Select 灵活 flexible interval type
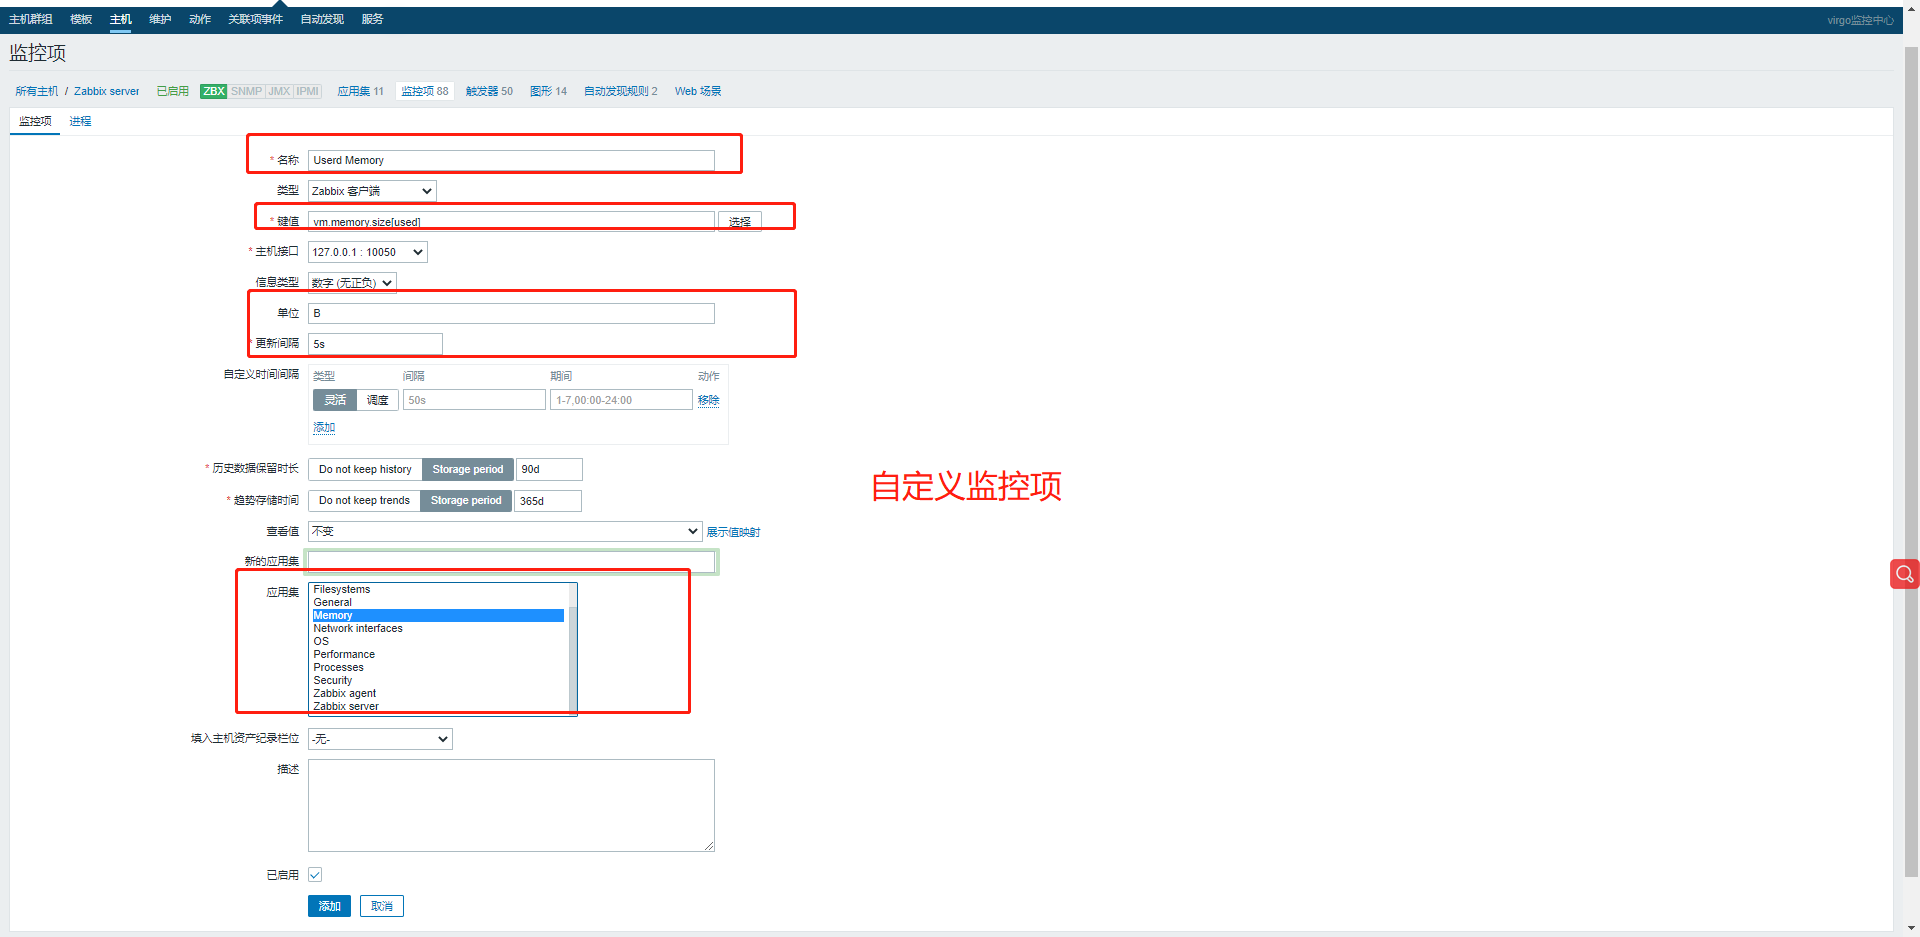Screen dimensions: 1920x937 [x=335, y=400]
